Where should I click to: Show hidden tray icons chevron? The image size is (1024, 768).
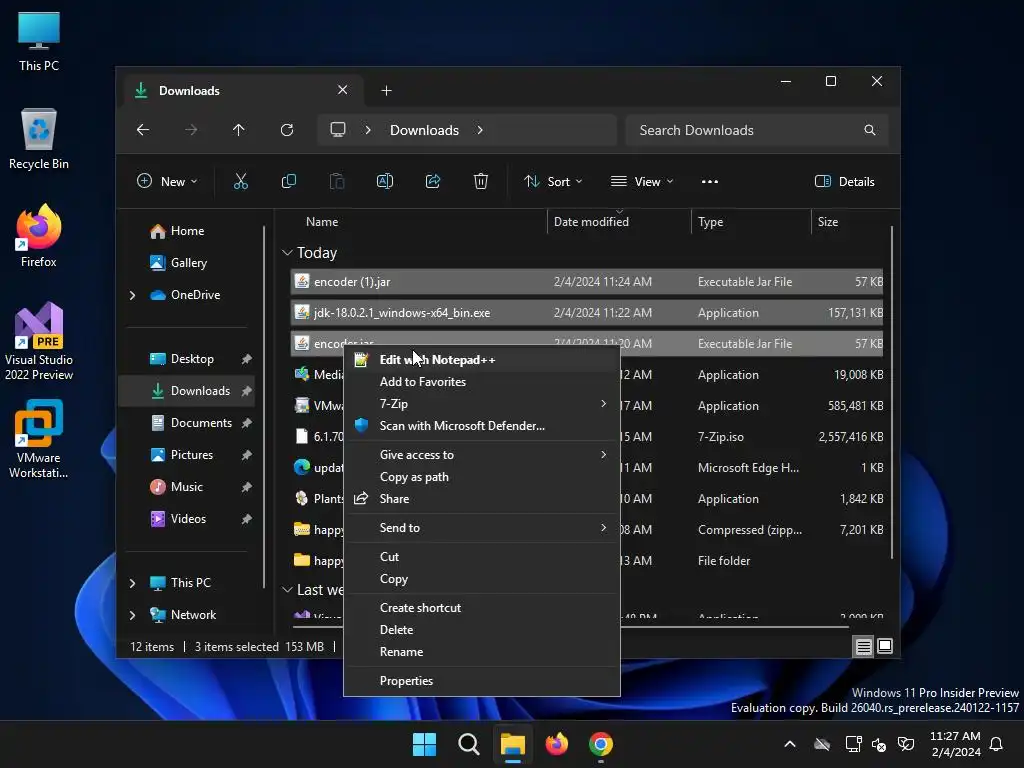790,744
